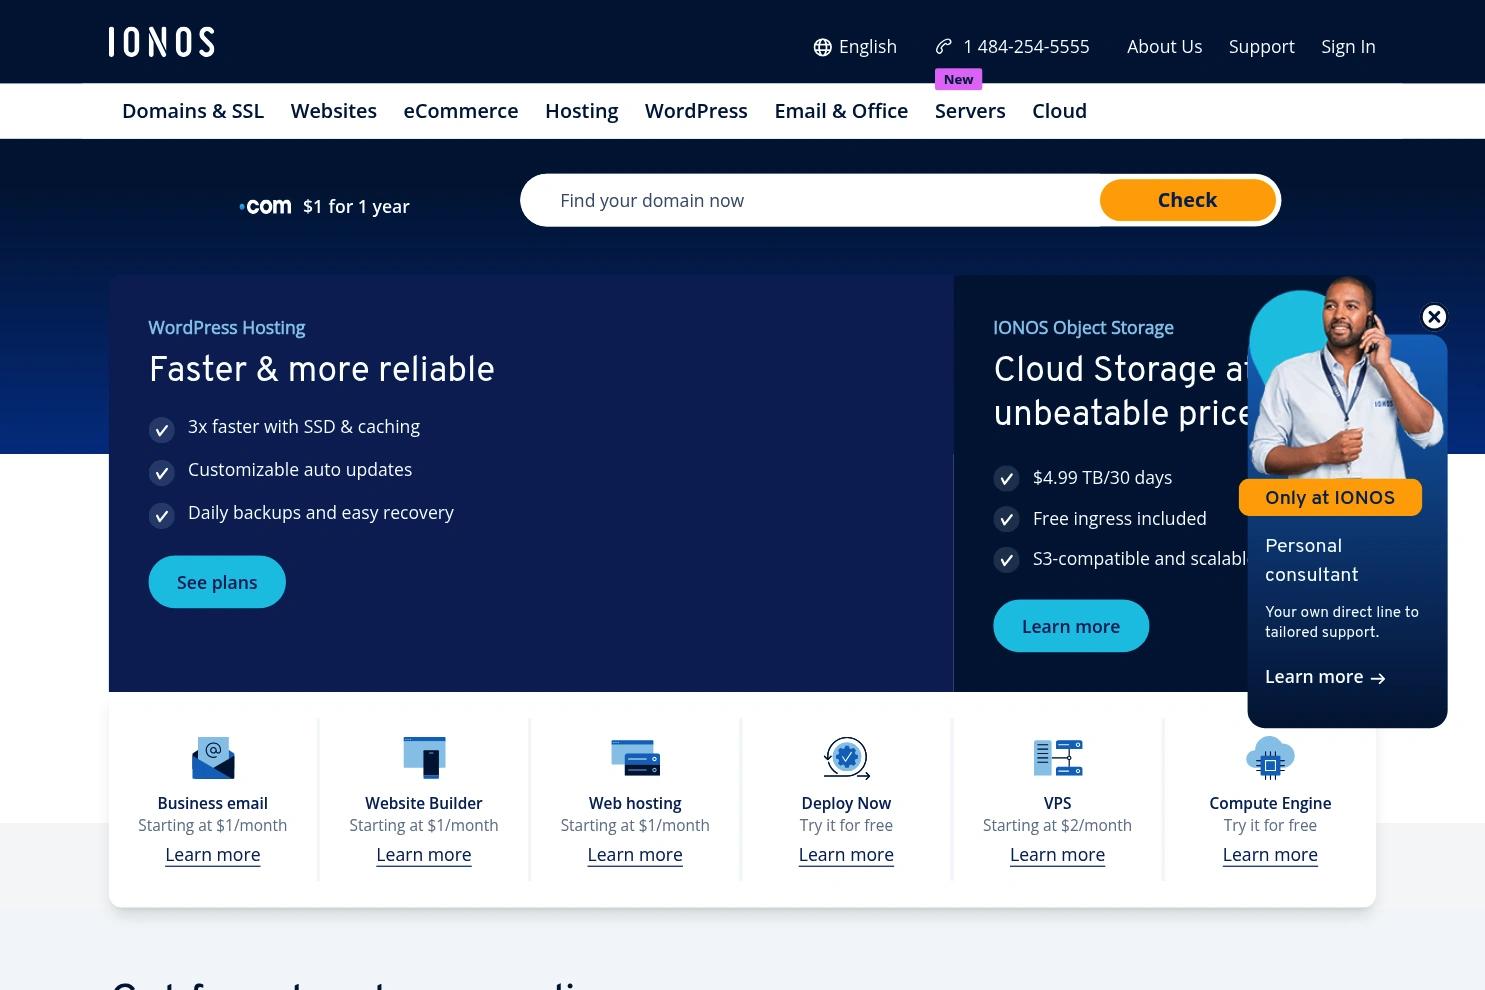The width and height of the screenshot is (1485, 990).
Task: Open the WordPress menu
Action: (x=696, y=111)
